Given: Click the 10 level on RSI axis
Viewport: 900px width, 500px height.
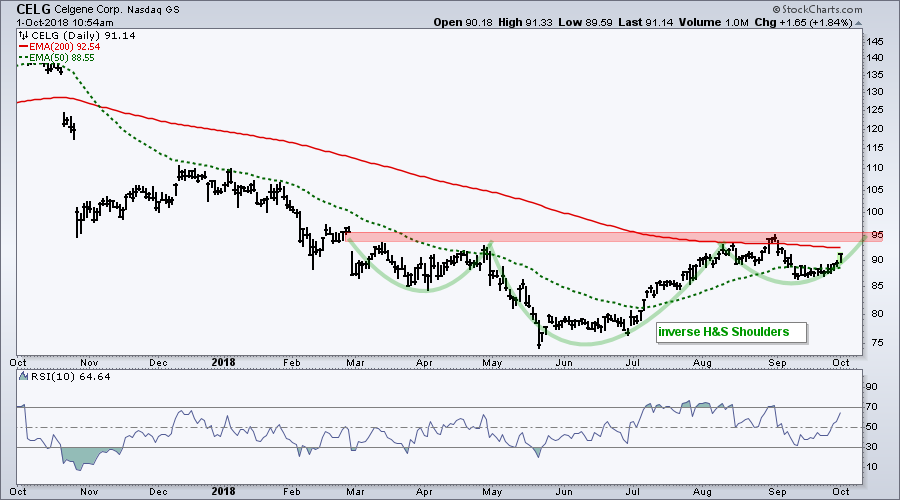Looking at the screenshot, I should [872, 467].
